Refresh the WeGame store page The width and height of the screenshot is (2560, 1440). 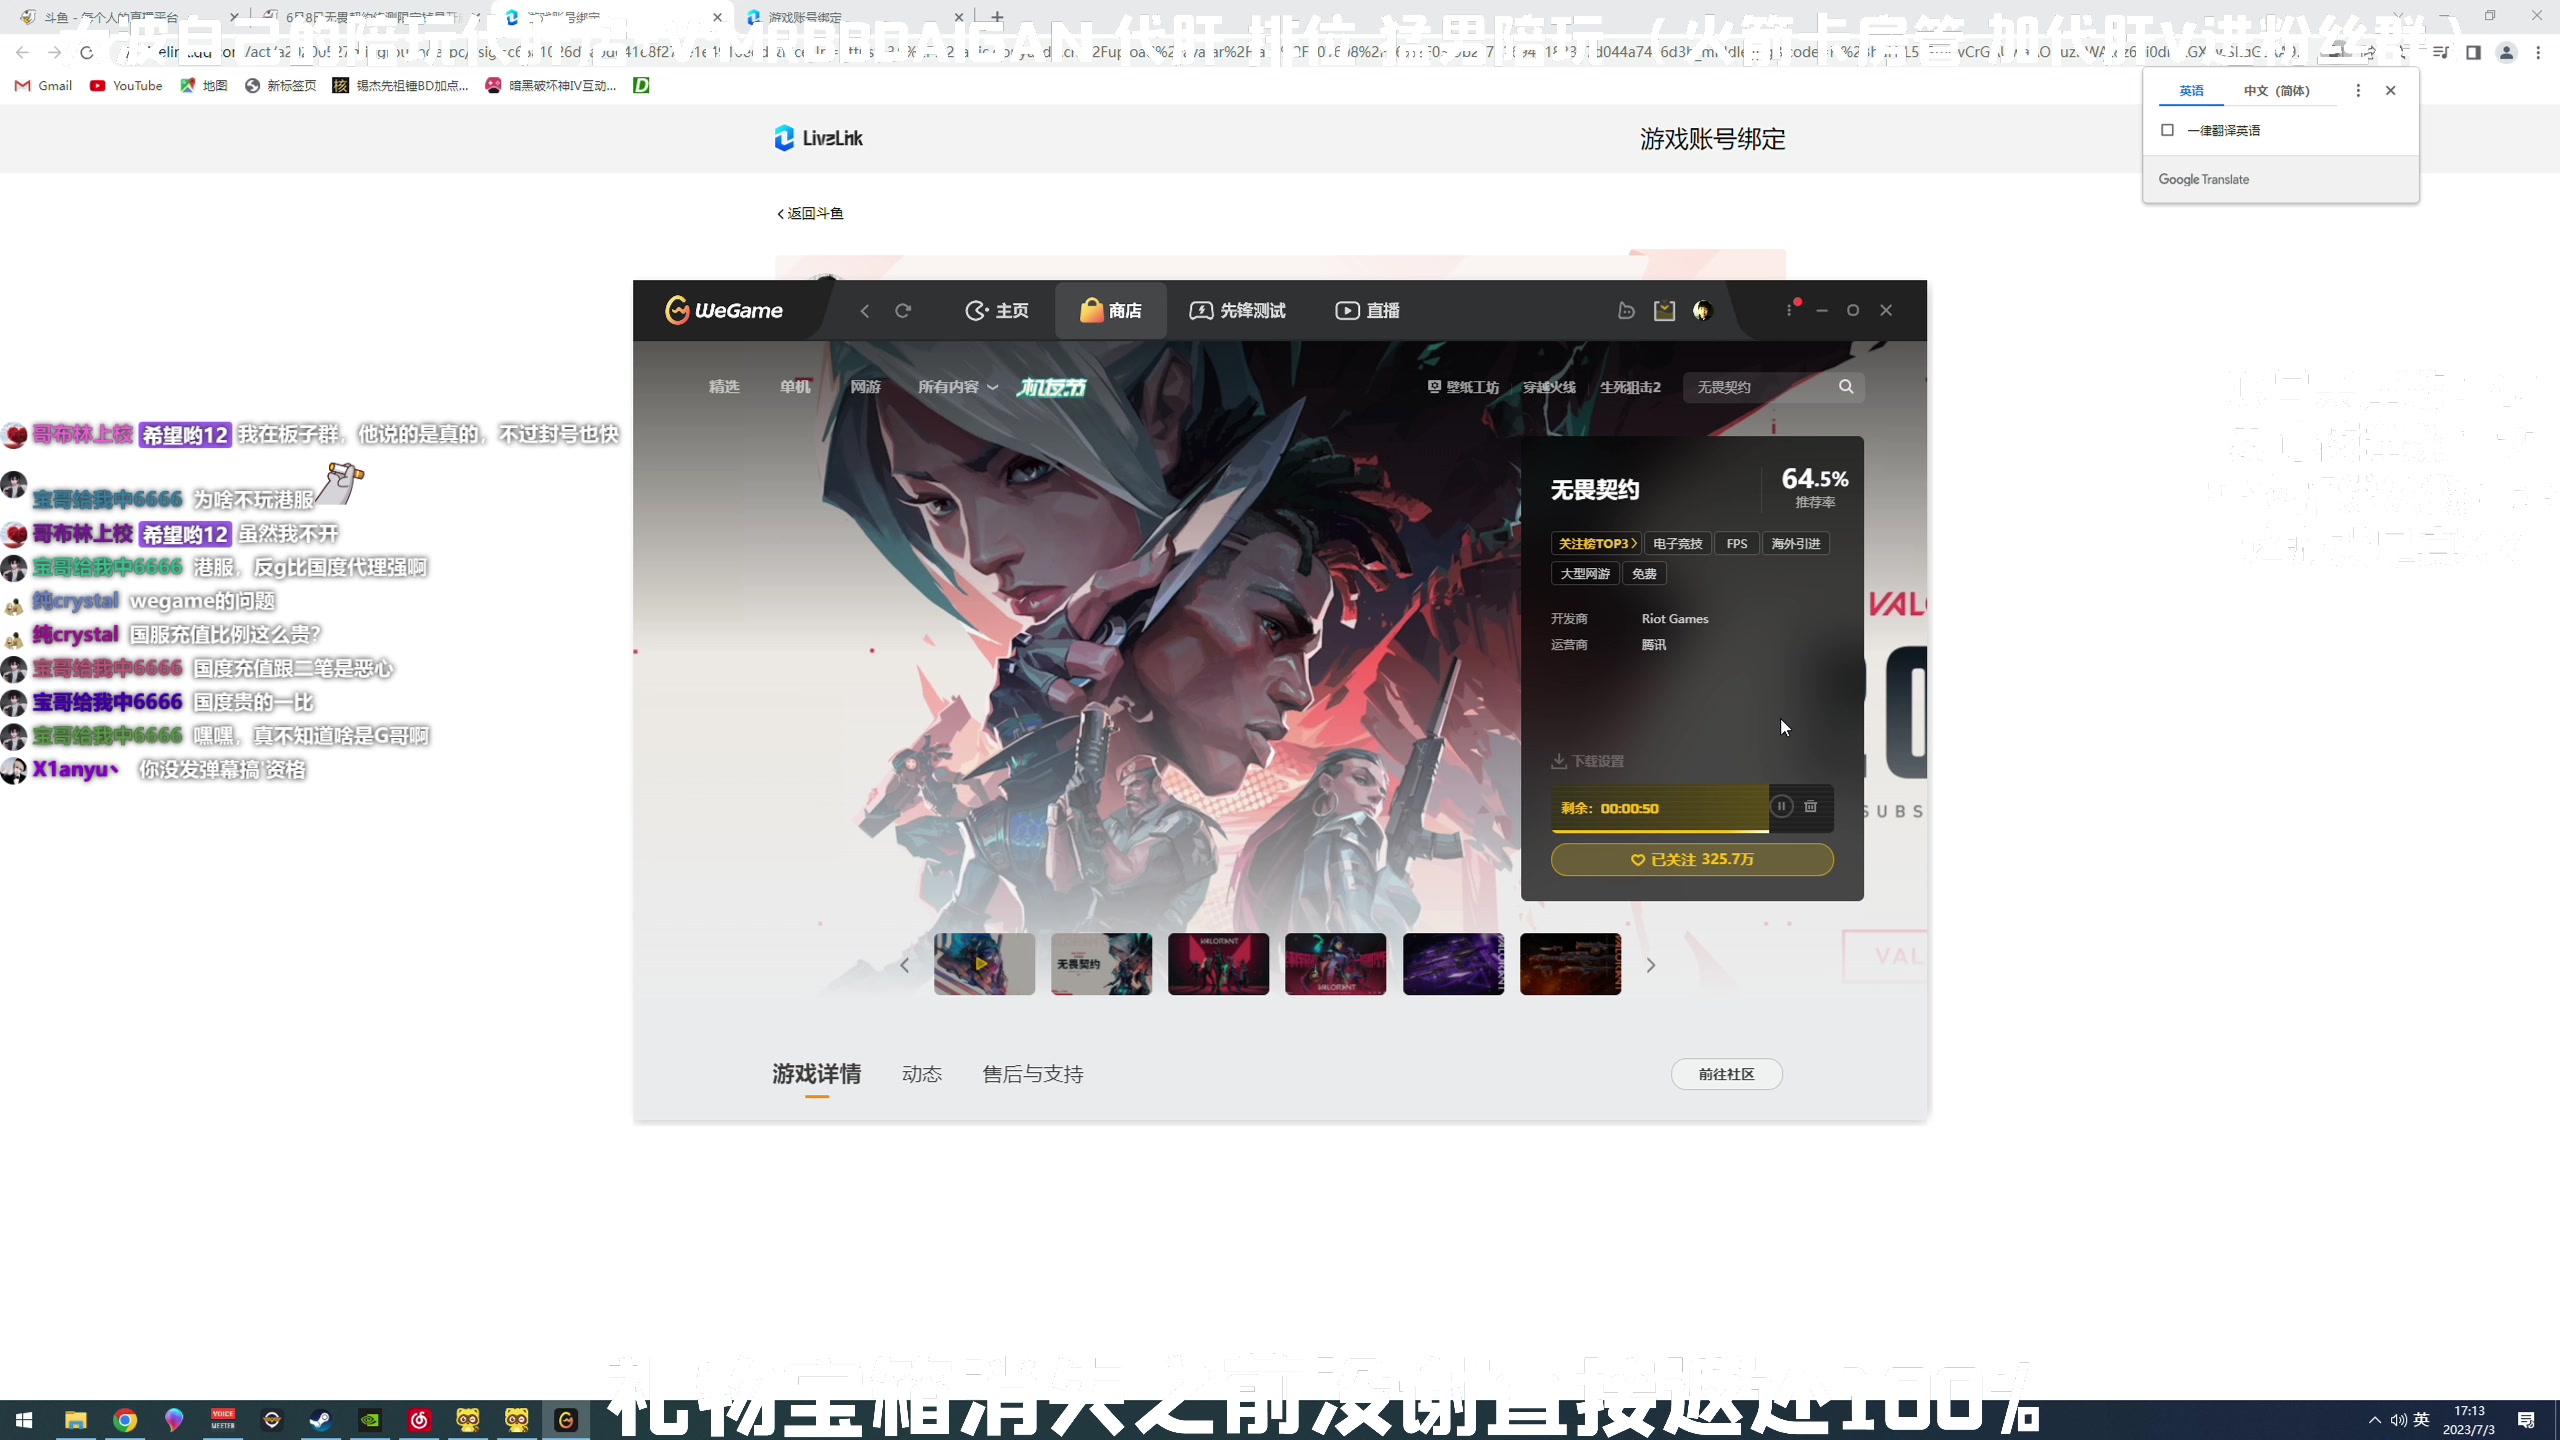[x=903, y=311]
